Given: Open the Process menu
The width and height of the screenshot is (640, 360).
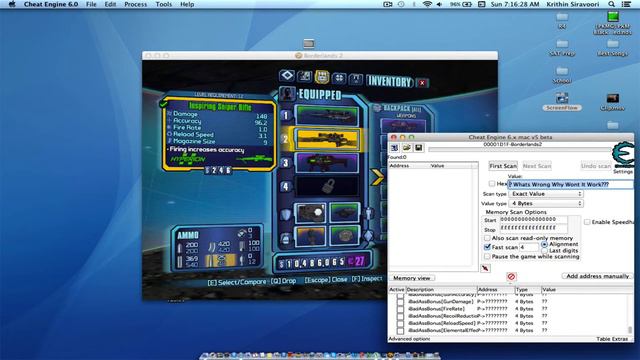Looking at the screenshot, I should 136,4.
